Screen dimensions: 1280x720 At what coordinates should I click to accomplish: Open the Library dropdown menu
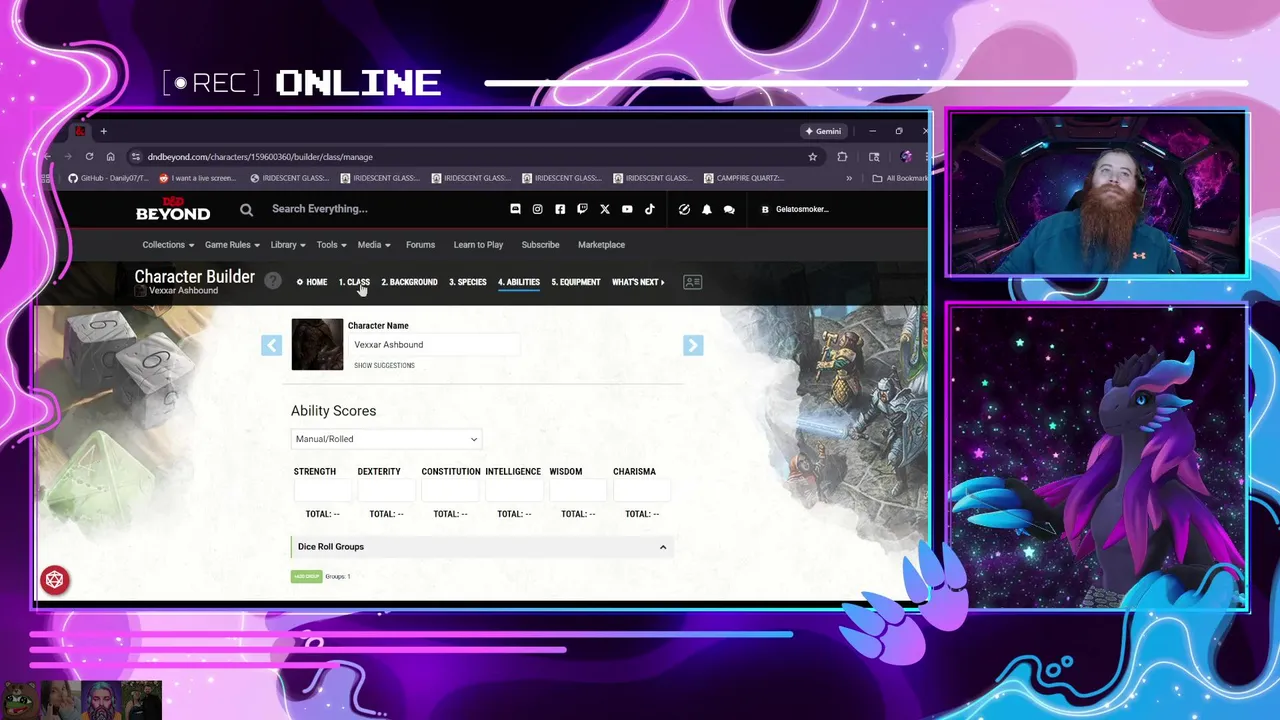(x=288, y=244)
